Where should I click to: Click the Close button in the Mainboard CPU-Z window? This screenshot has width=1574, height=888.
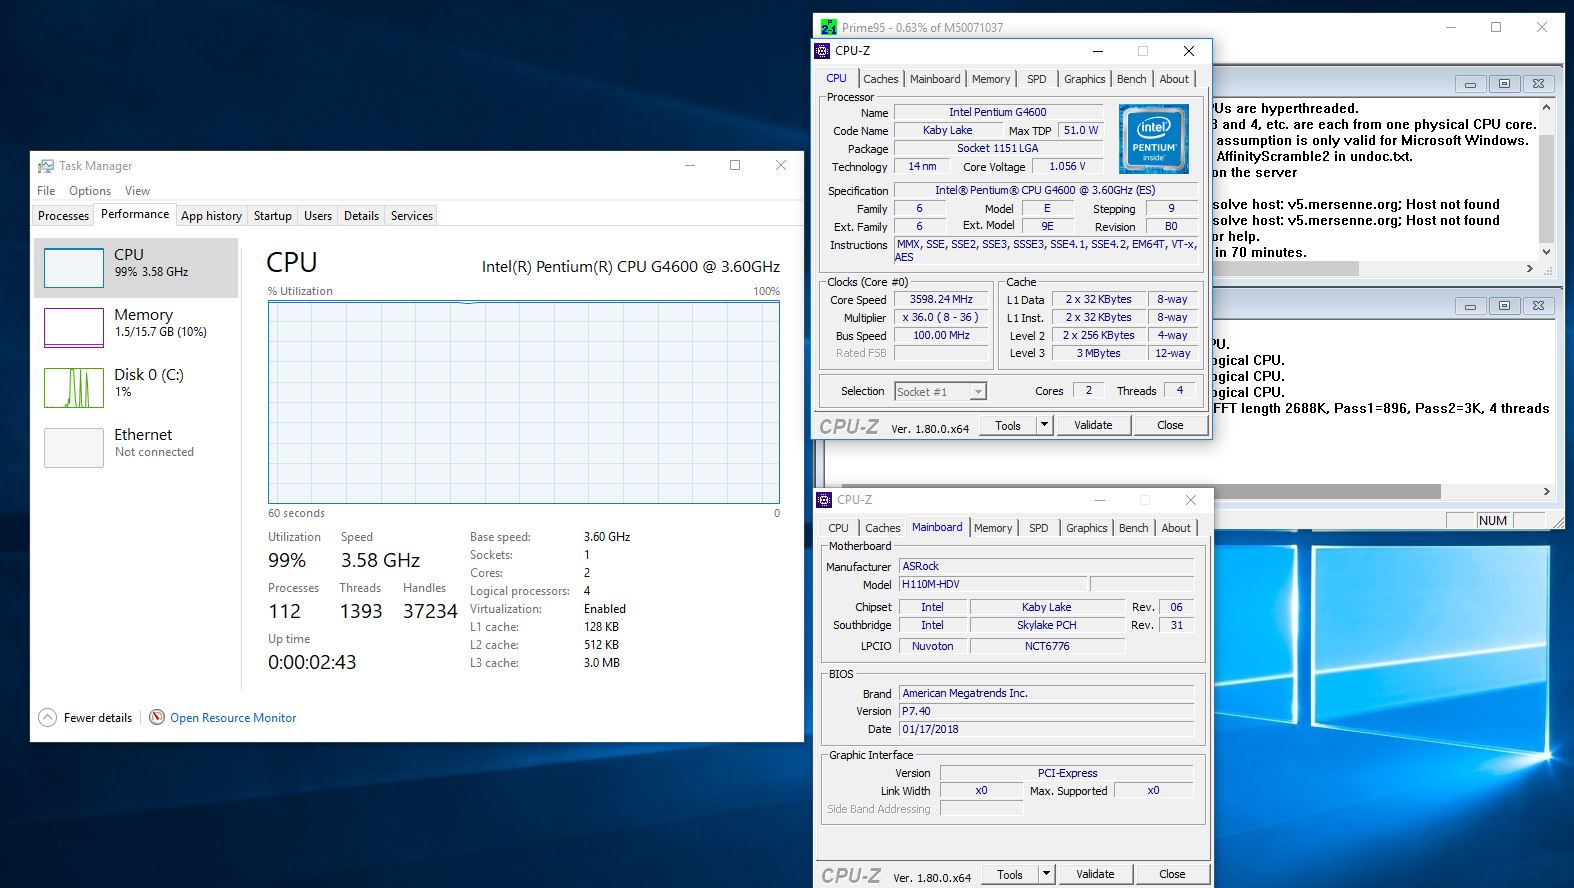pyautogui.click(x=1172, y=874)
